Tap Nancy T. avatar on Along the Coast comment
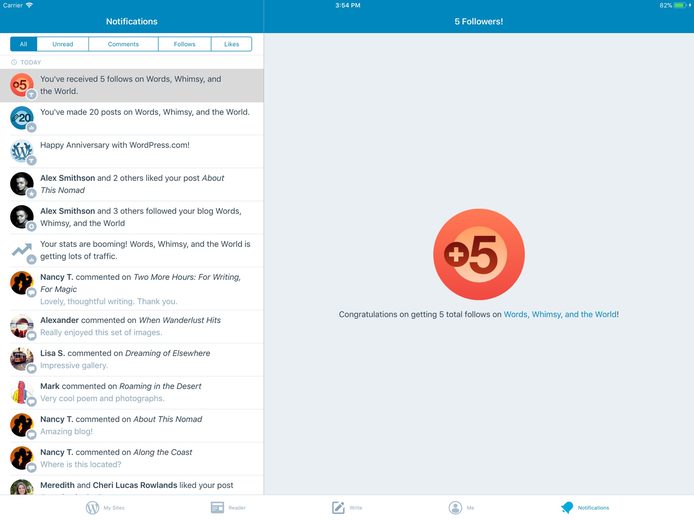The height and width of the screenshot is (520, 694). tap(22, 458)
